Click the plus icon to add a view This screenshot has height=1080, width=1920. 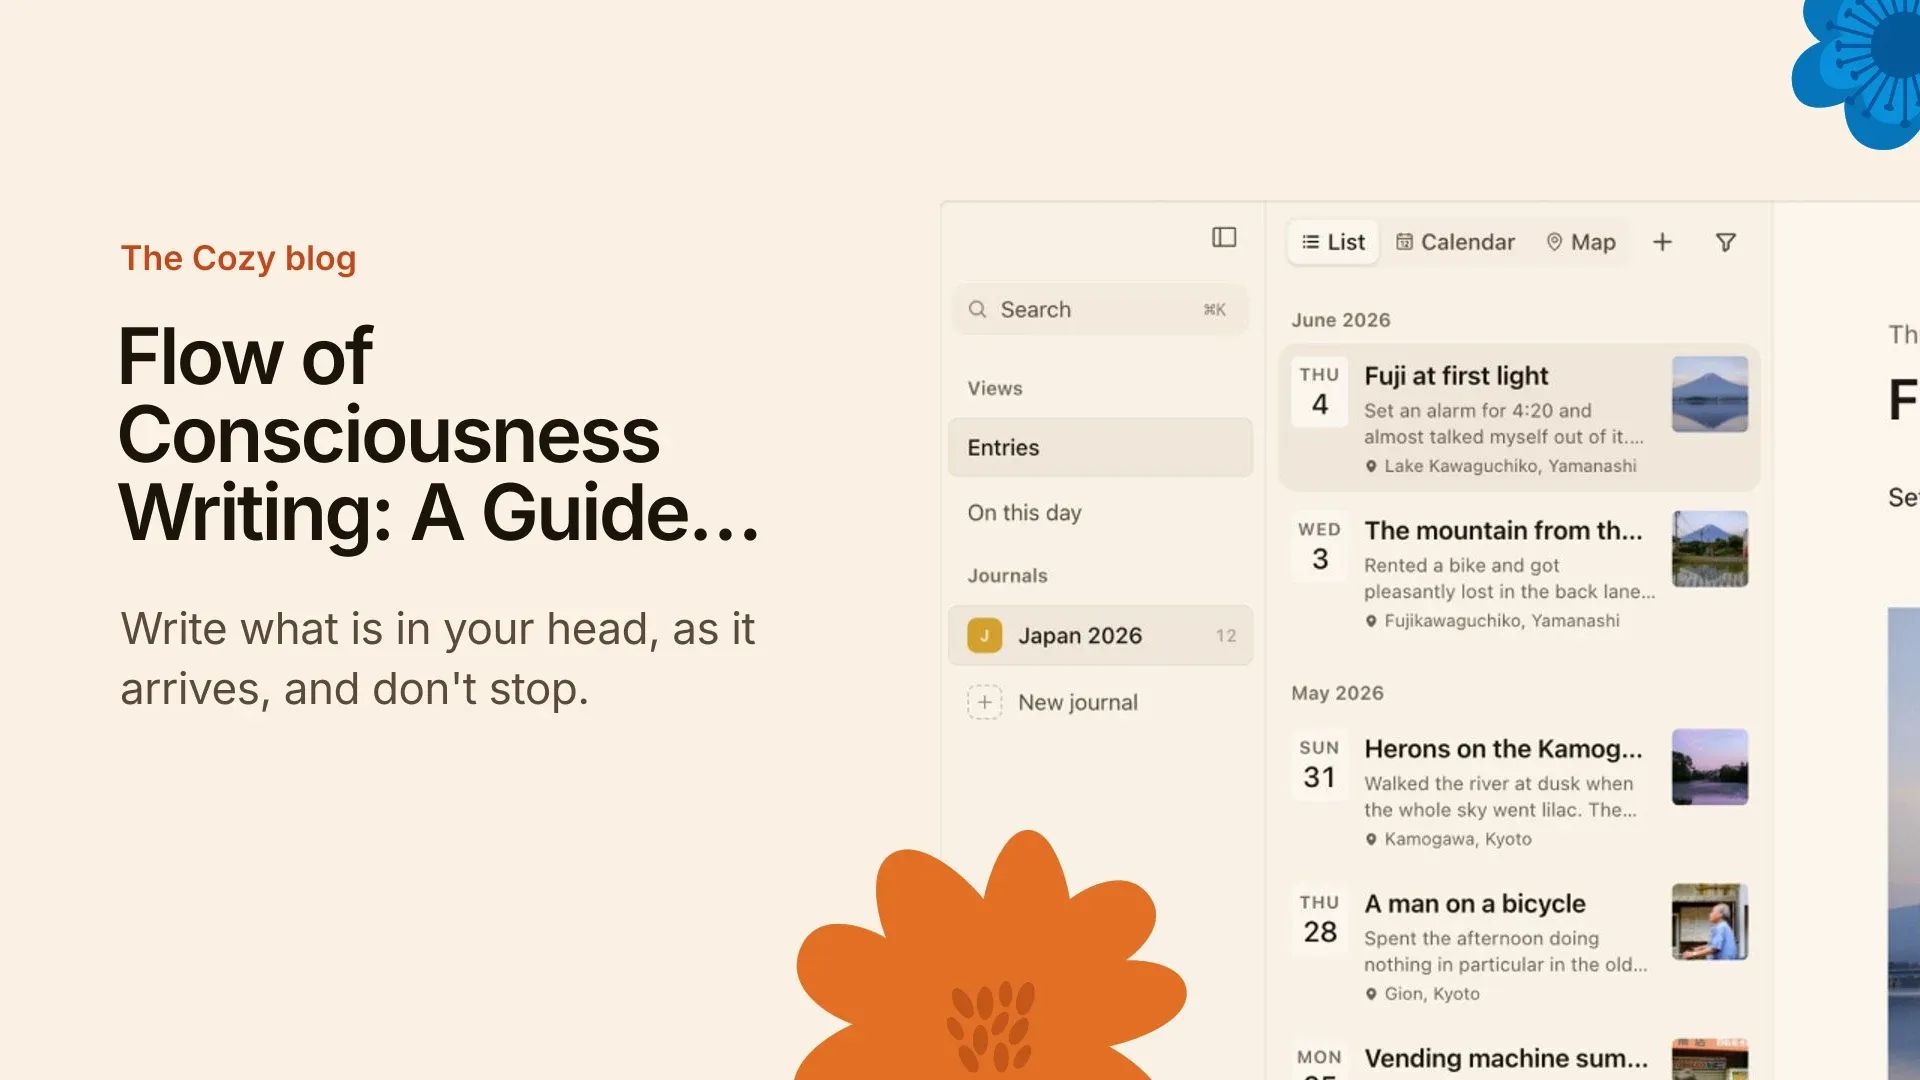pyautogui.click(x=1662, y=242)
